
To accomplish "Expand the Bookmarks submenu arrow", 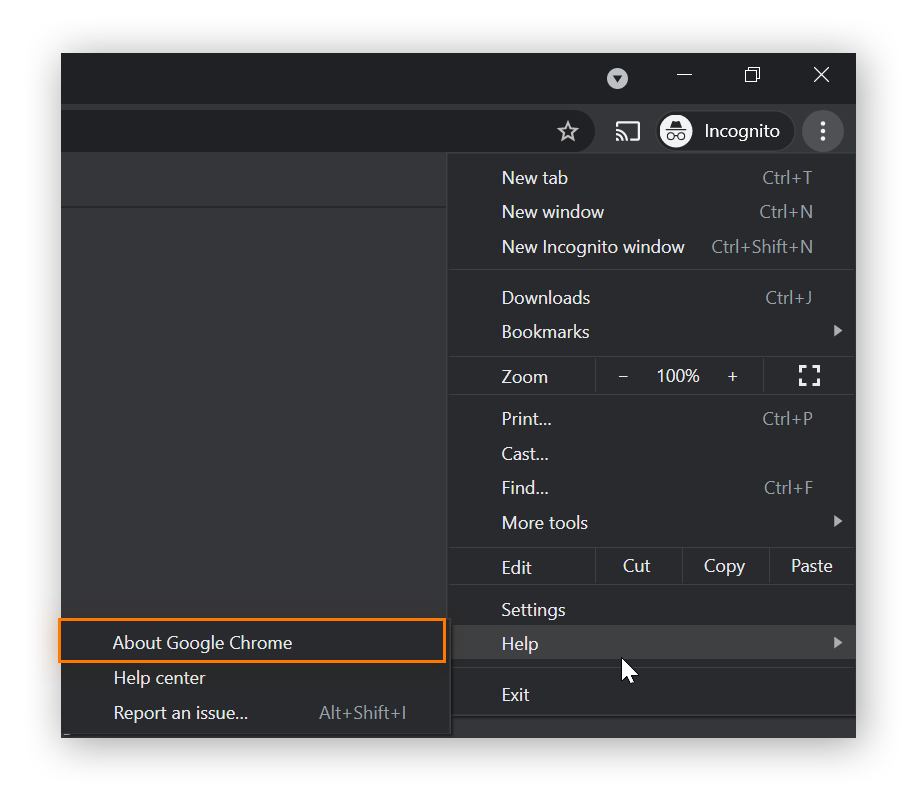I will (838, 331).
